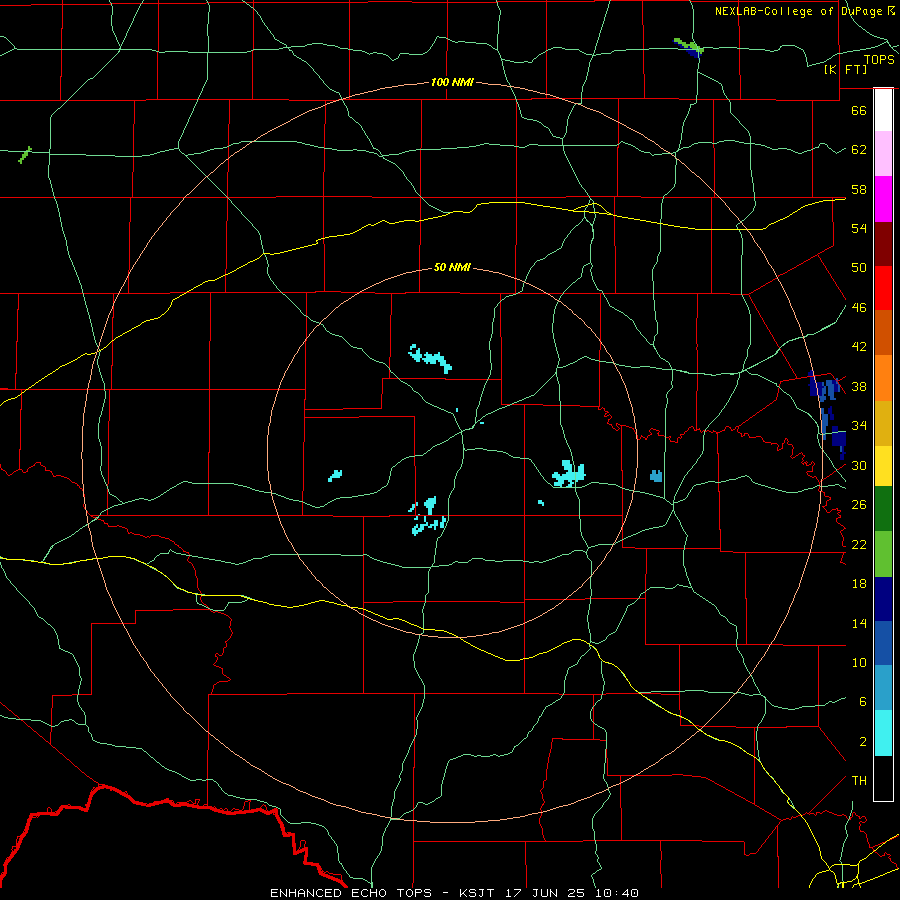
Task: Click the yellow legend swatch
Action: pyautogui.click(x=883, y=466)
